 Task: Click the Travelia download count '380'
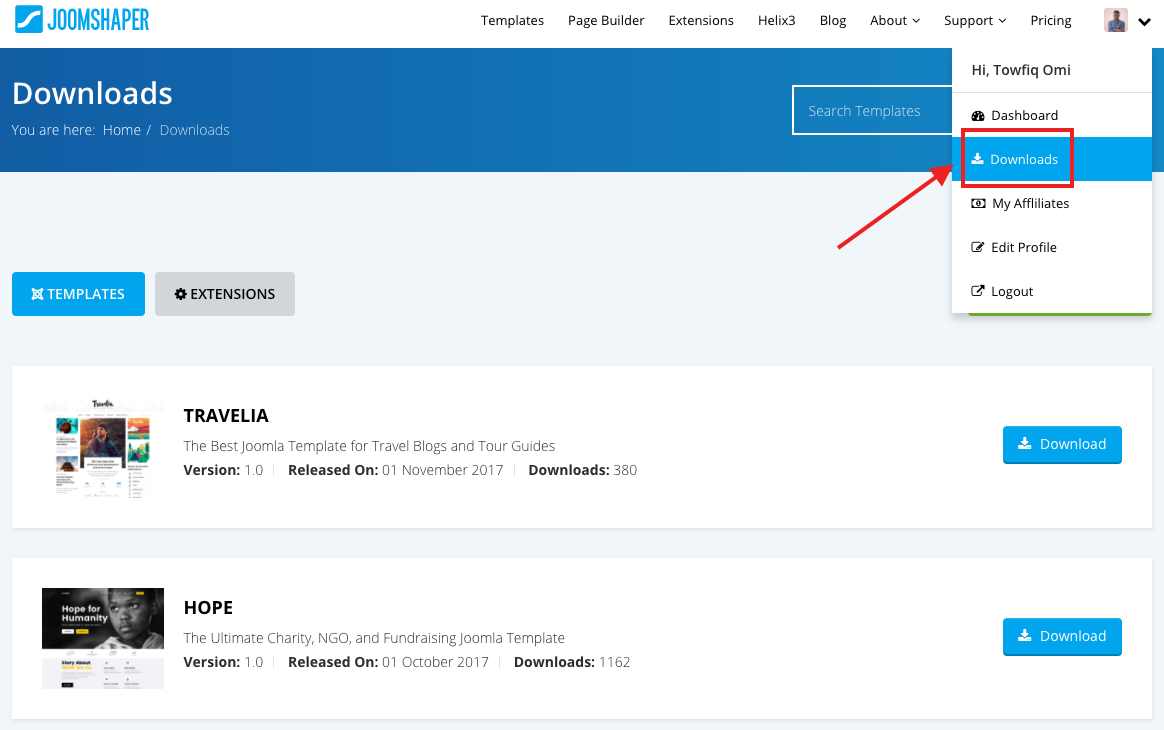tap(625, 470)
